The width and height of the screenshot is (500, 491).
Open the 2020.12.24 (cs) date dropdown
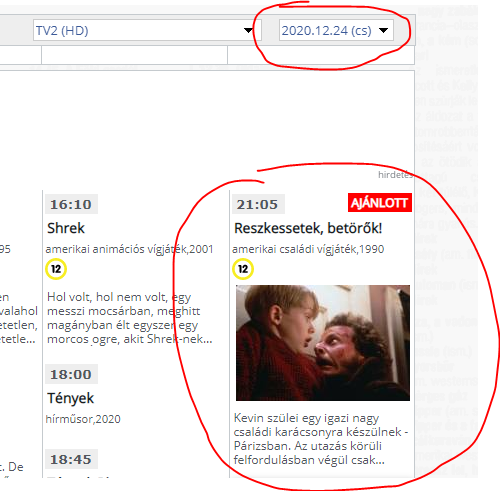click(x=336, y=30)
